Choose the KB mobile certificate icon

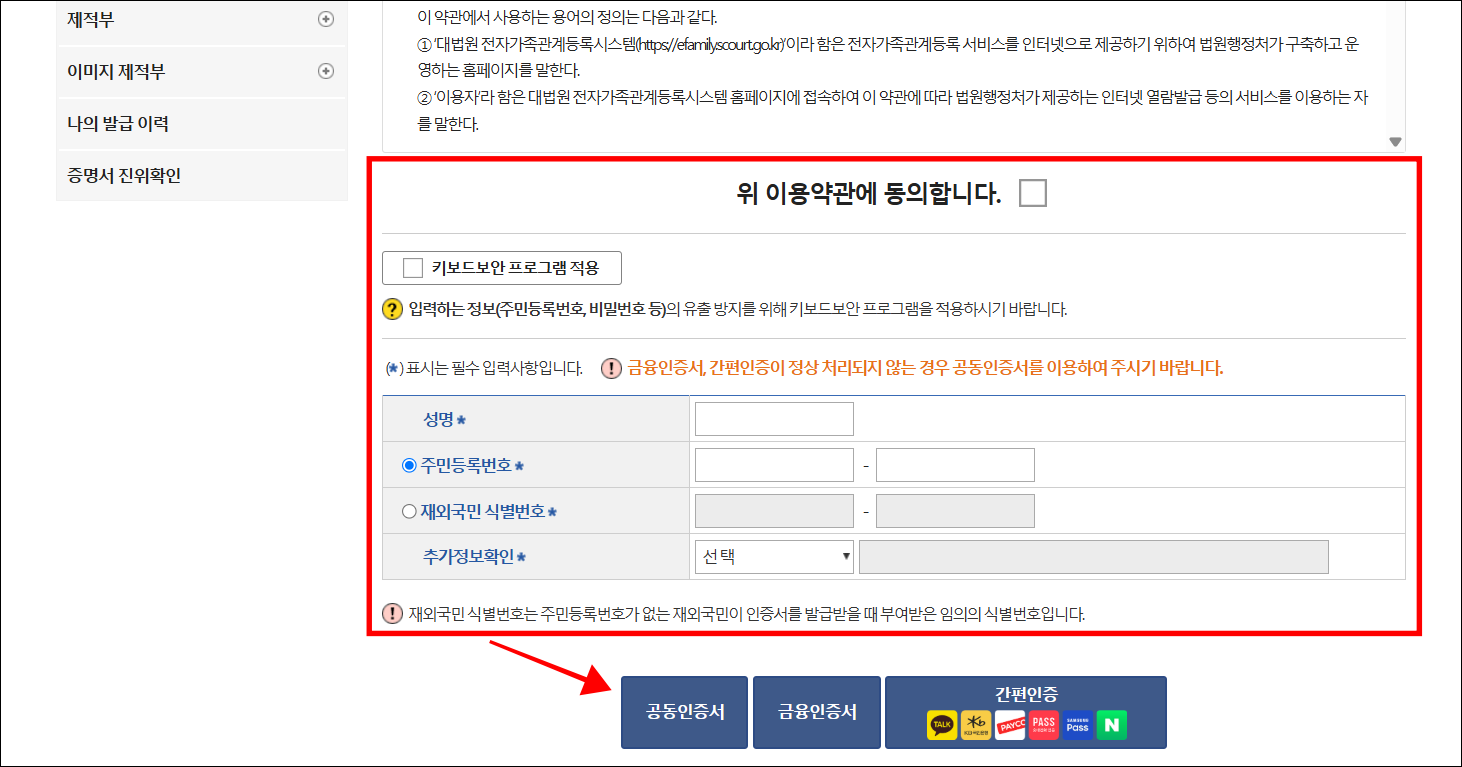click(x=976, y=724)
